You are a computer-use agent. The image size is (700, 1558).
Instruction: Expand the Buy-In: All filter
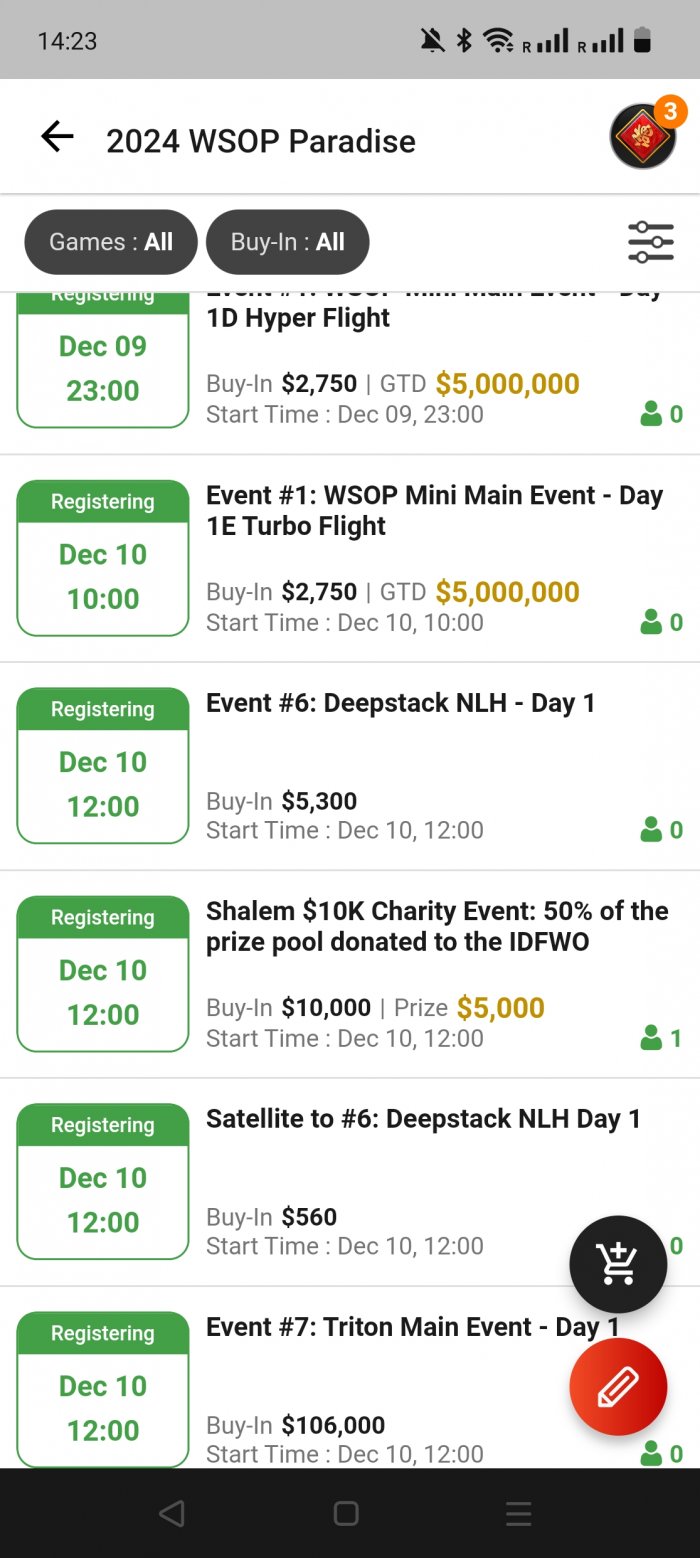[x=287, y=242]
